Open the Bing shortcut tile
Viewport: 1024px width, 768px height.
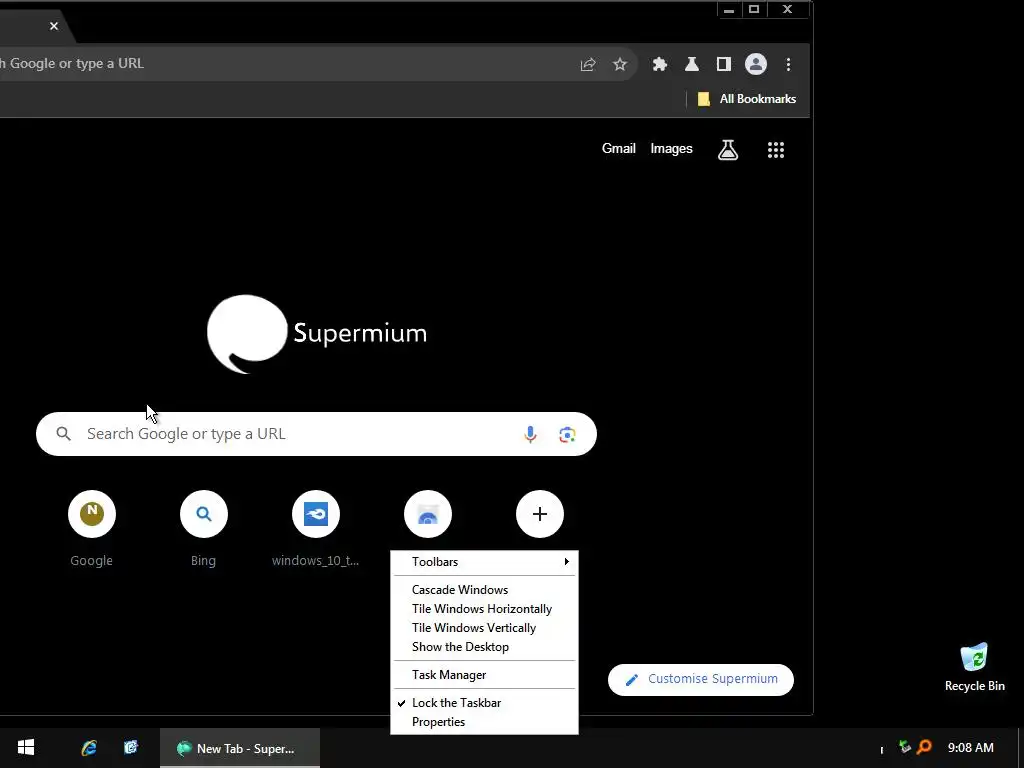[x=204, y=530]
